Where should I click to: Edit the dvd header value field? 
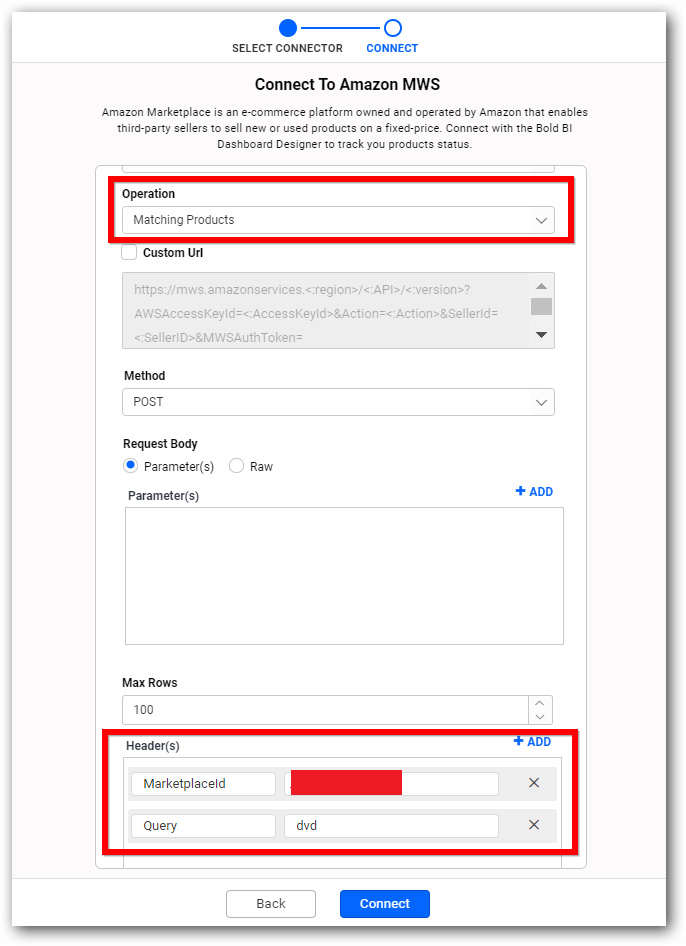(x=392, y=826)
